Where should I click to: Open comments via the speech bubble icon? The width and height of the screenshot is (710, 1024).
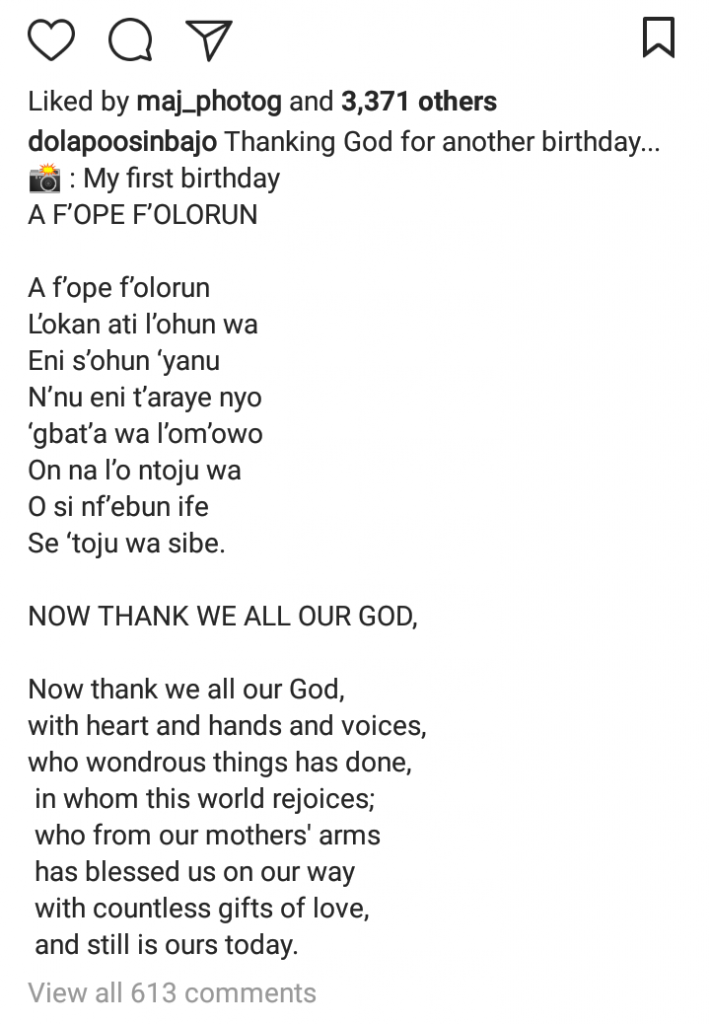point(129,40)
